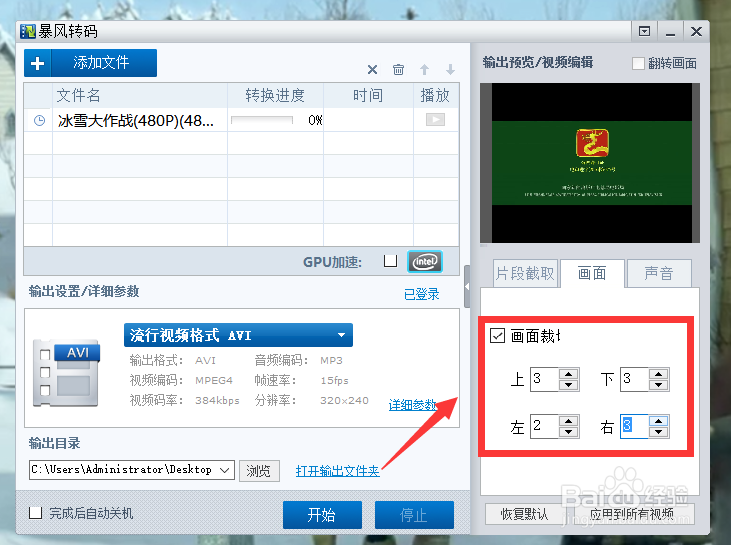Toggle 完成后自动关机 checkbox
Viewport: 731px width, 545px height.
pos(35,513)
